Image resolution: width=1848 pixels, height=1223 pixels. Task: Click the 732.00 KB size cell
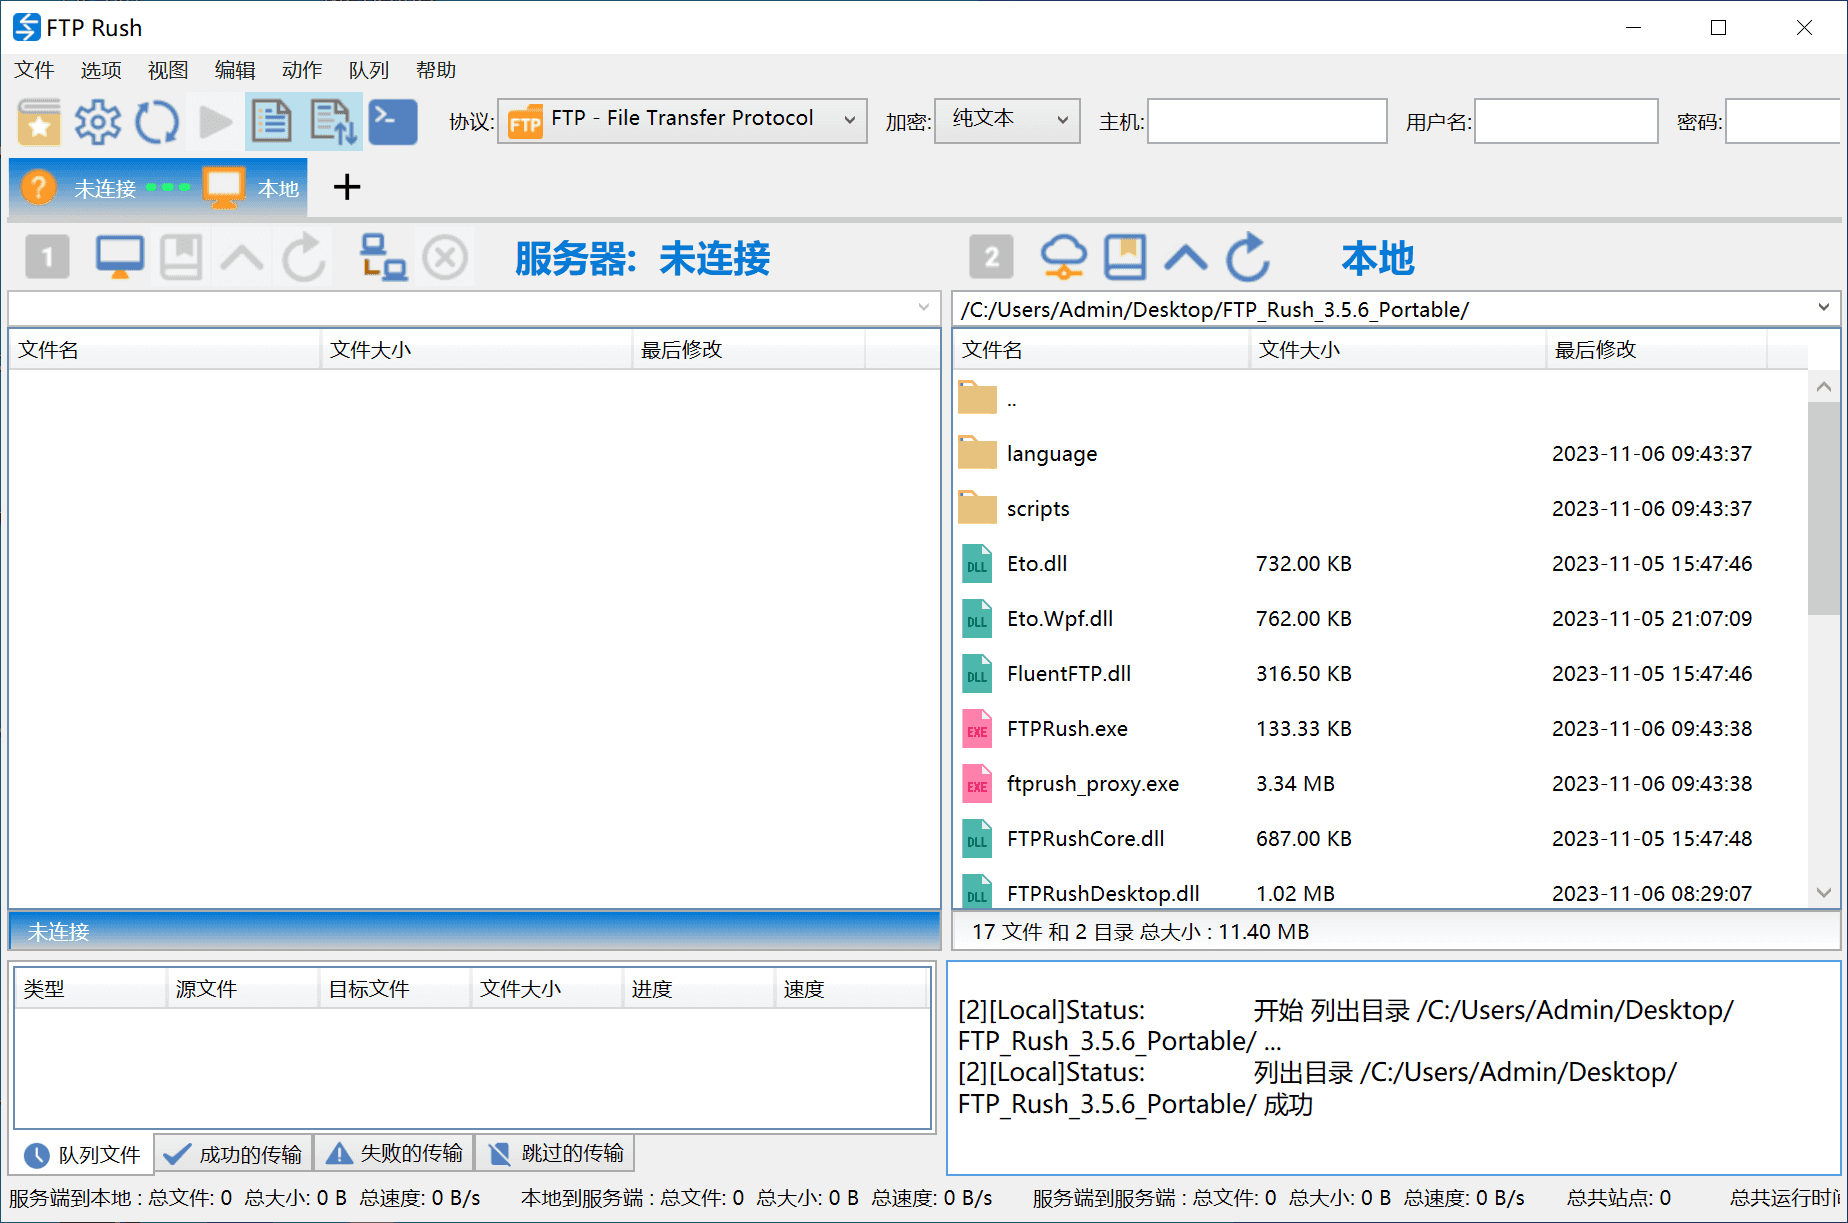pos(1304,564)
